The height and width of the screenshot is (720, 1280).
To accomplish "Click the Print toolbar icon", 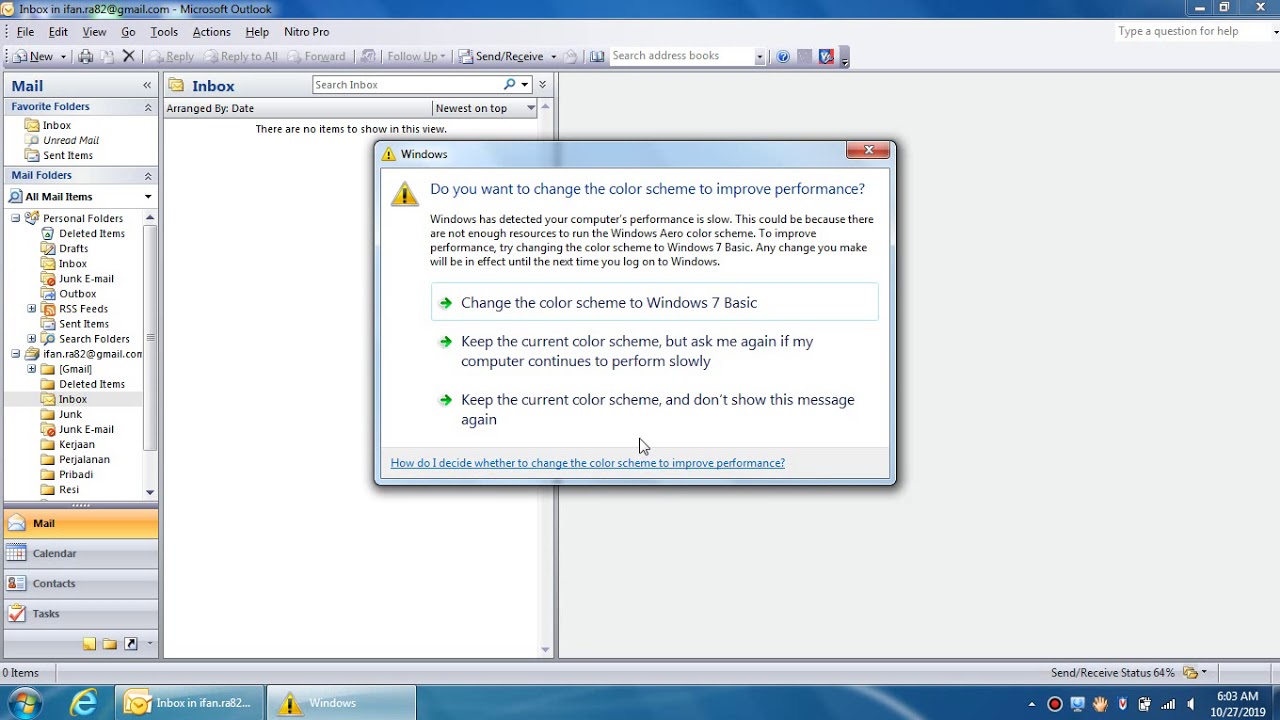I will (x=86, y=57).
